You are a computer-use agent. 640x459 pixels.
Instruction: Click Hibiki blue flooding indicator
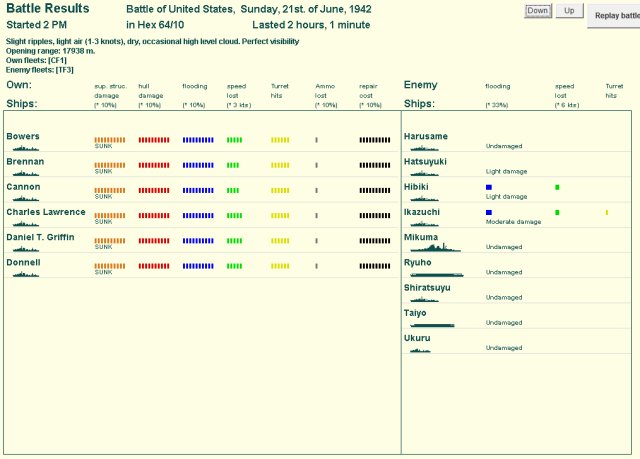pos(489,187)
